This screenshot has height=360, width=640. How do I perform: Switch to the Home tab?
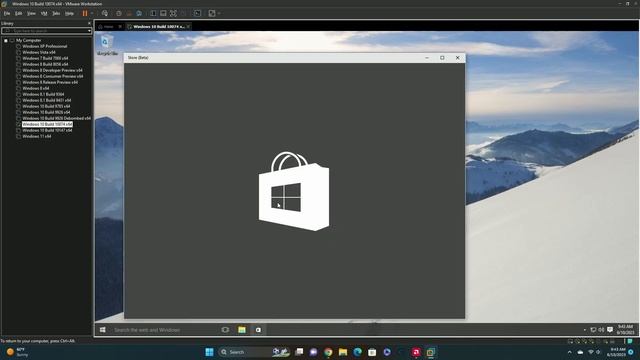pos(108,27)
